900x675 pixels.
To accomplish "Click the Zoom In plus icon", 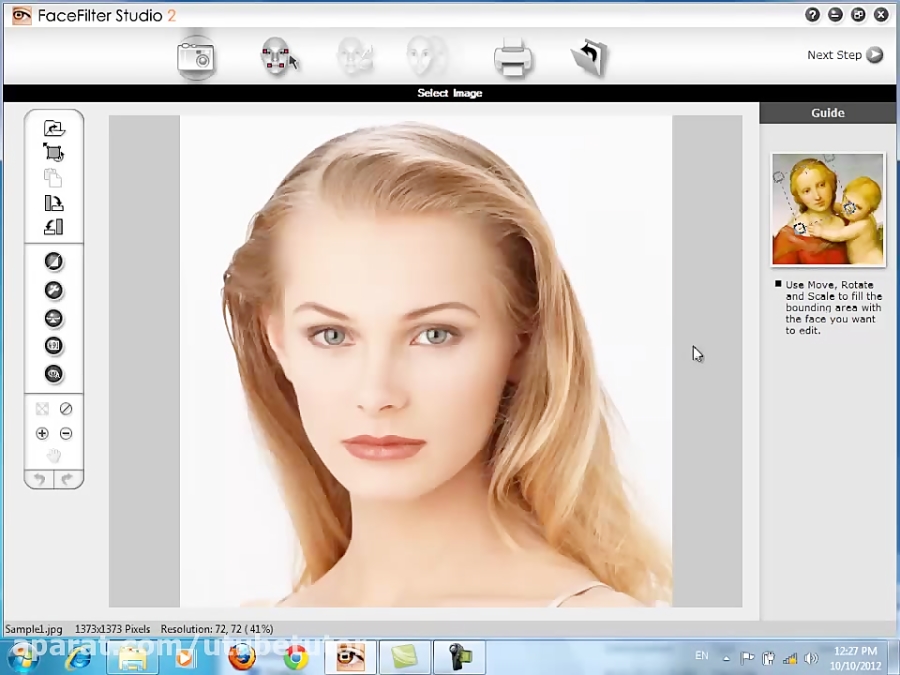I will 42,434.
